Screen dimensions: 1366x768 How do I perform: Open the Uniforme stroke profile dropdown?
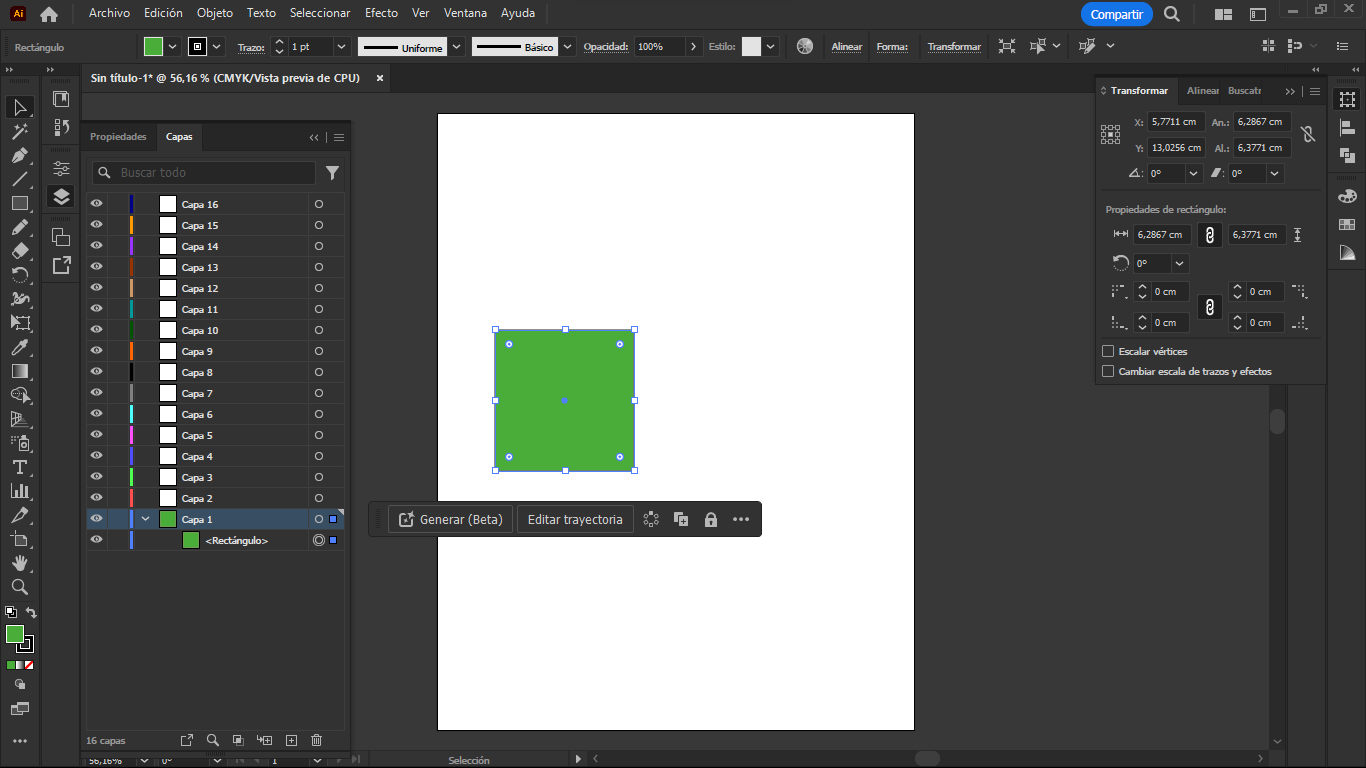pos(456,46)
